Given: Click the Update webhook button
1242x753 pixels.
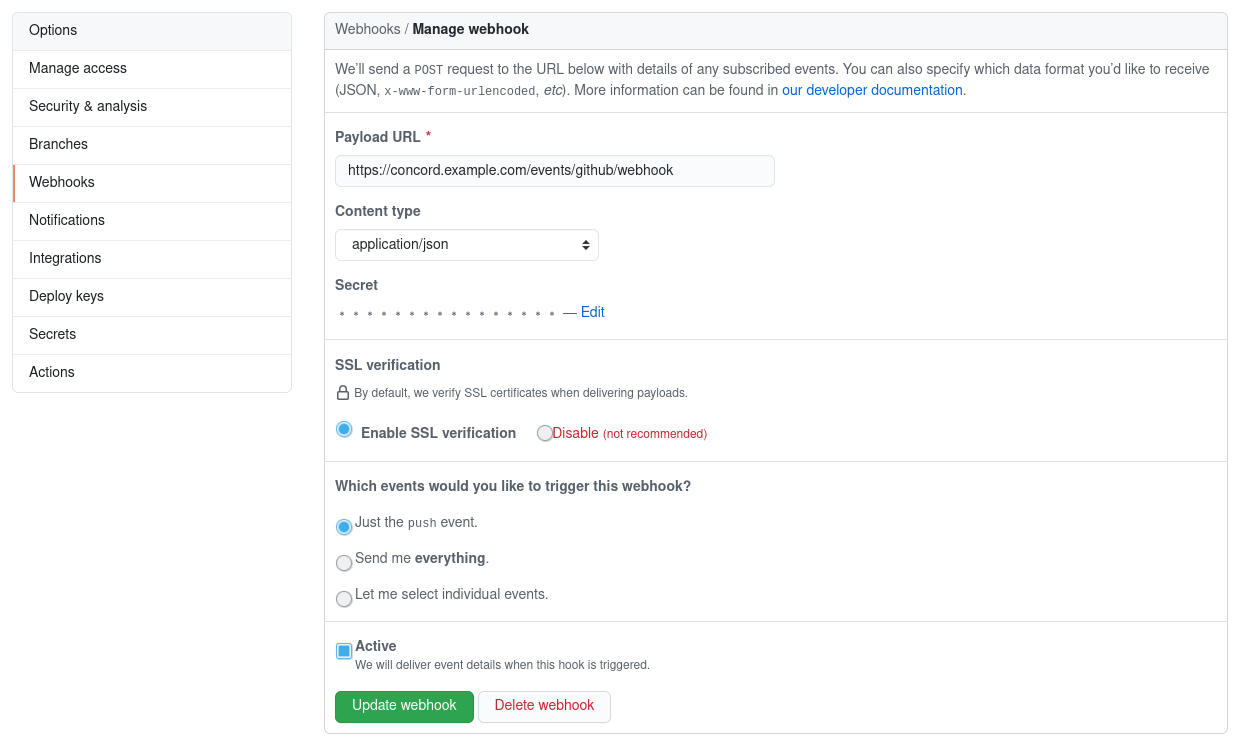Looking at the screenshot, I should [404, 706].
